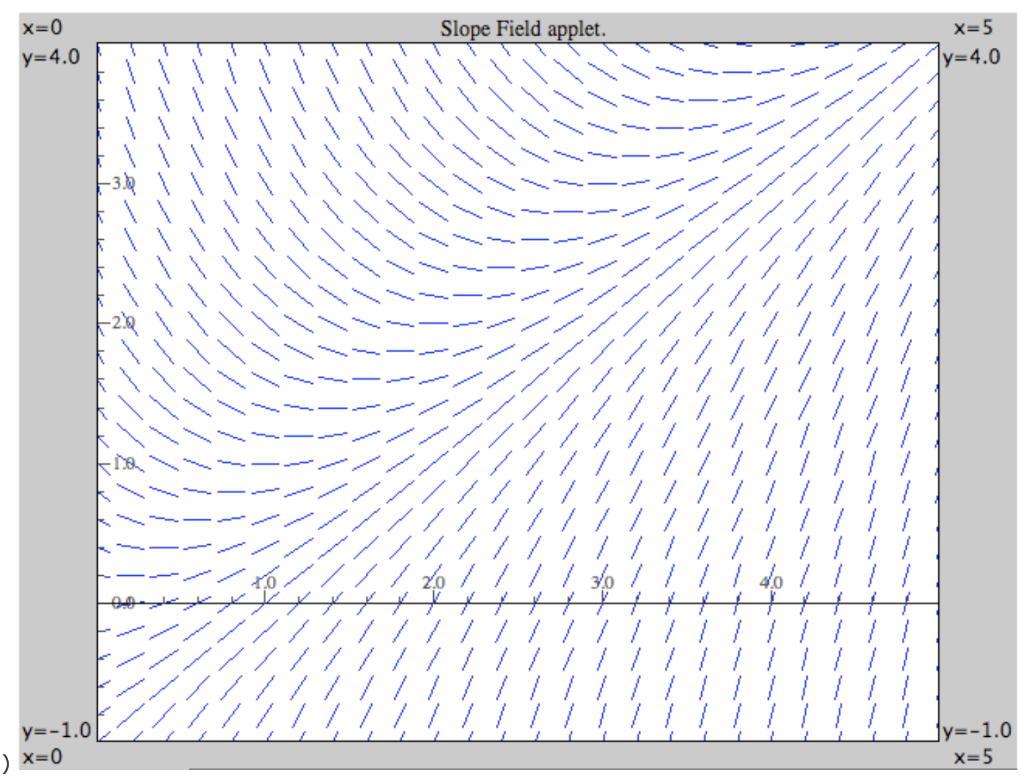Viewport: 1024px width, 784px height.
Task: Click the top-right x=5 boundary label
Action: 975,29
